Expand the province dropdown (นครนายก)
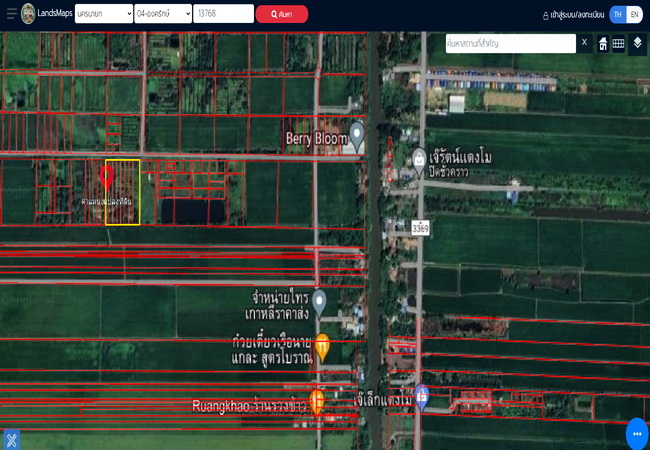Screen dimensions: 650x450 pyautogui.click(x=103, y=14)
